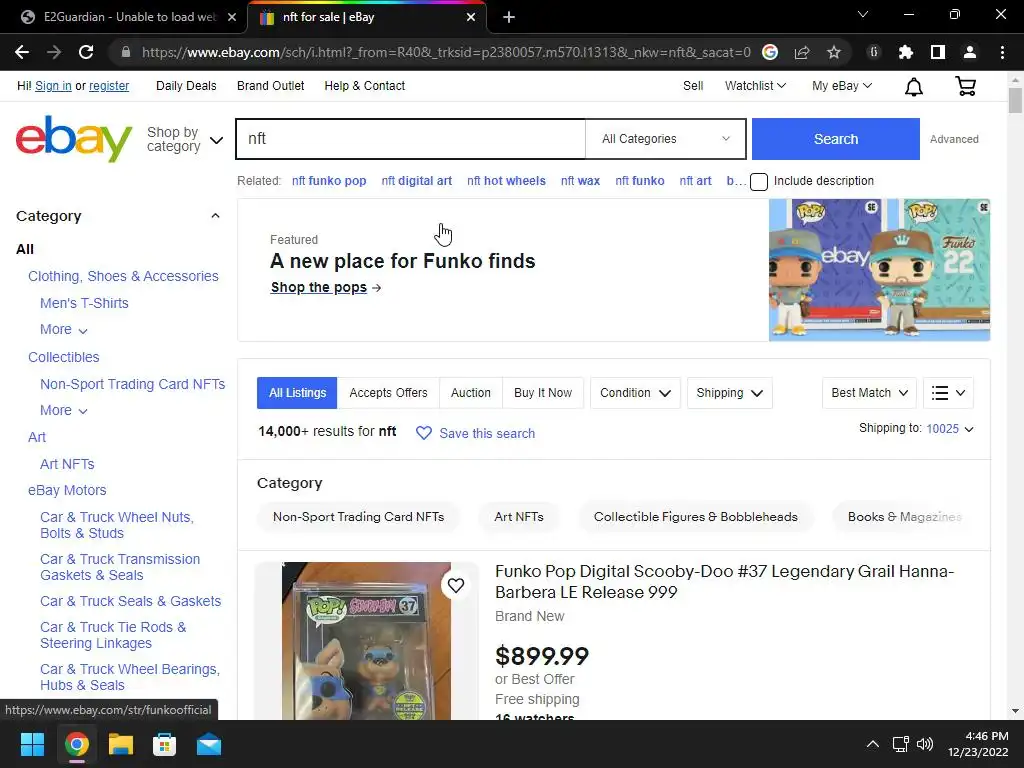Open Help & Contact
Screen dimensions: 1024x768
(x=364, y=86)
